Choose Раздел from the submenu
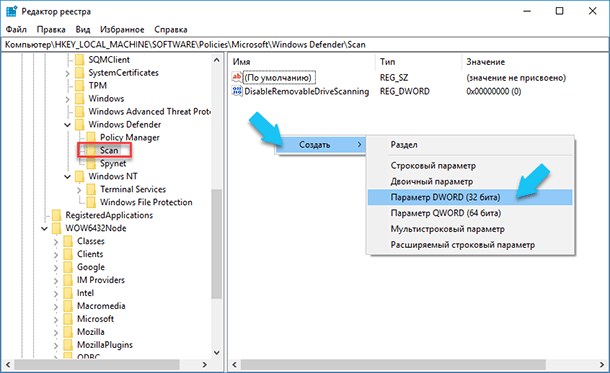610x373 pixels. click(470, 145)
